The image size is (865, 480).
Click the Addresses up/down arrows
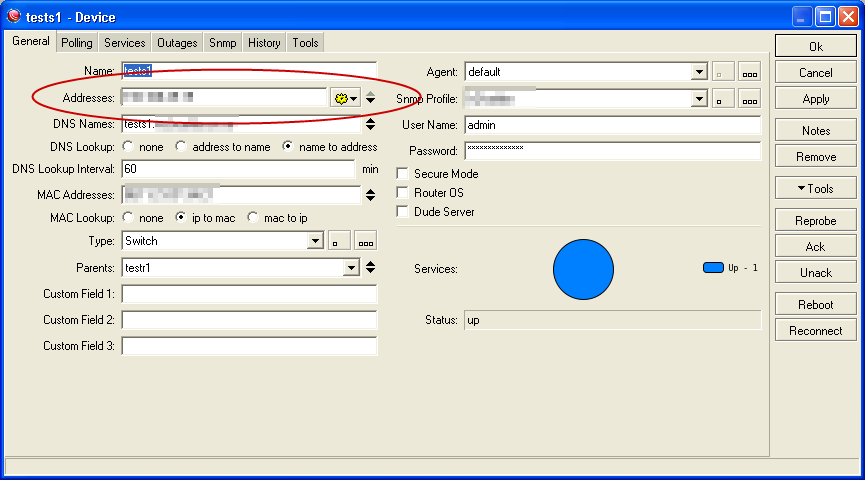click(x=371, y=98)
